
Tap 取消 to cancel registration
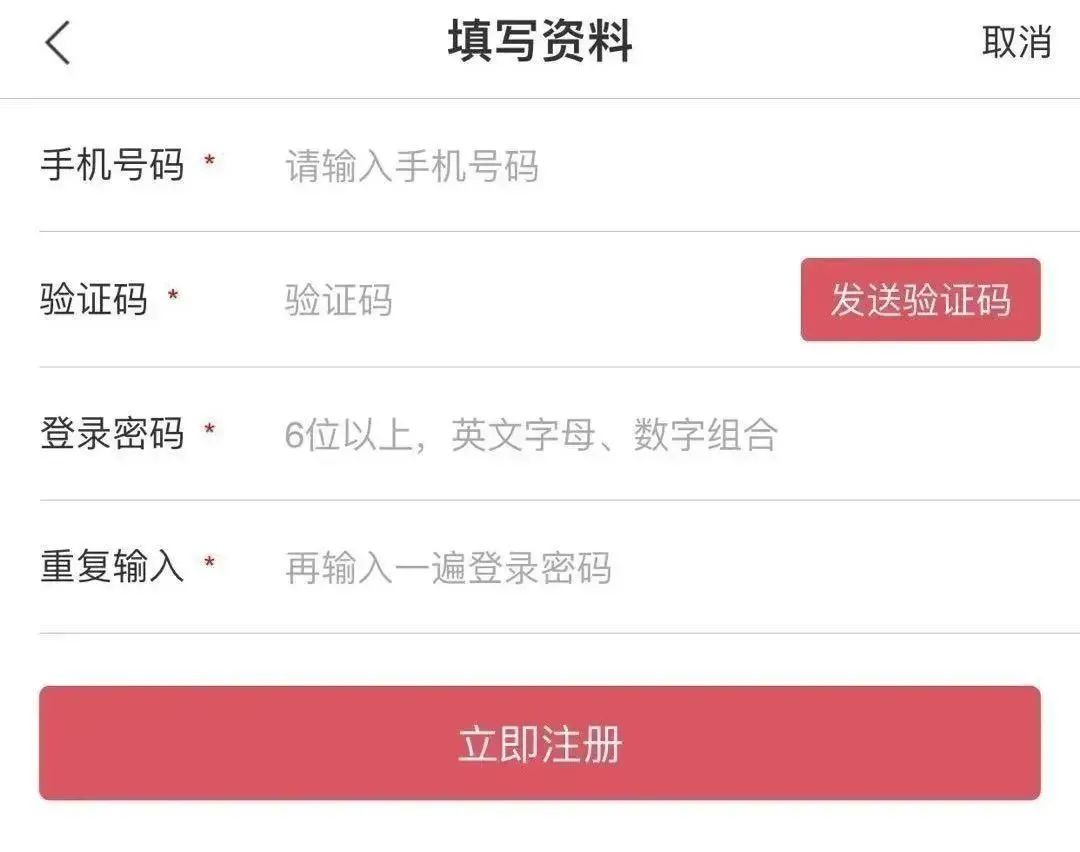point(1017,43)
